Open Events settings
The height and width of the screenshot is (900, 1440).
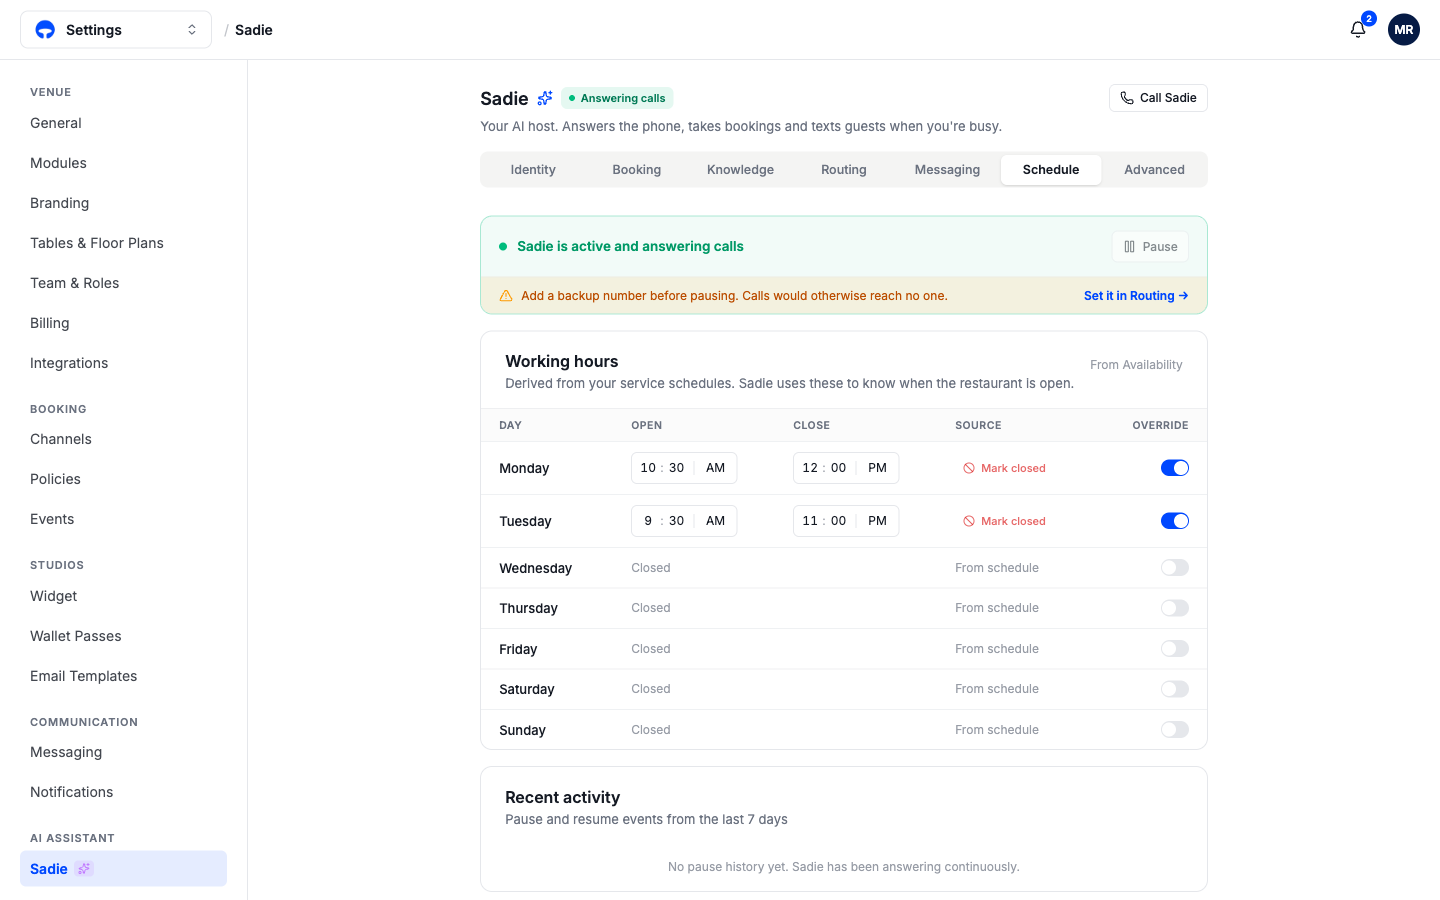[x=123, y=519]
